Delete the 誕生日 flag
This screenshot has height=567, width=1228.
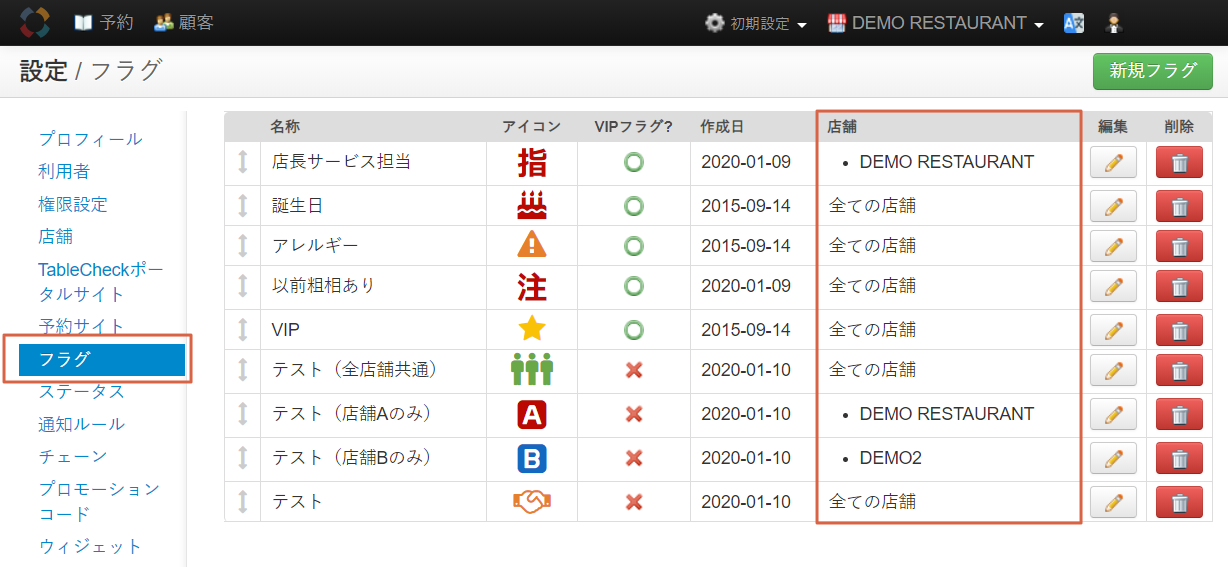[1179, 206]
